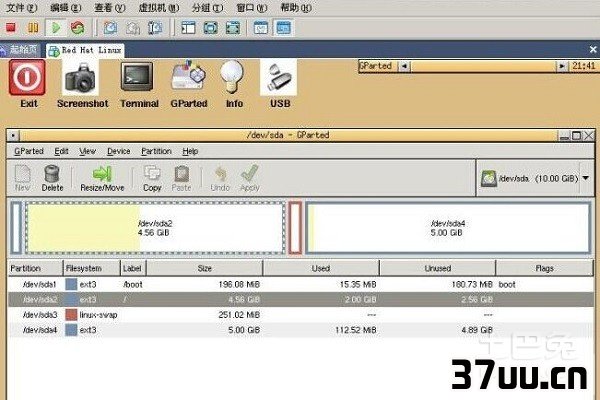Screen dimensions: 600x400
Task: Select the /dev/sda4 block in disk map
Action: point(448,228)
